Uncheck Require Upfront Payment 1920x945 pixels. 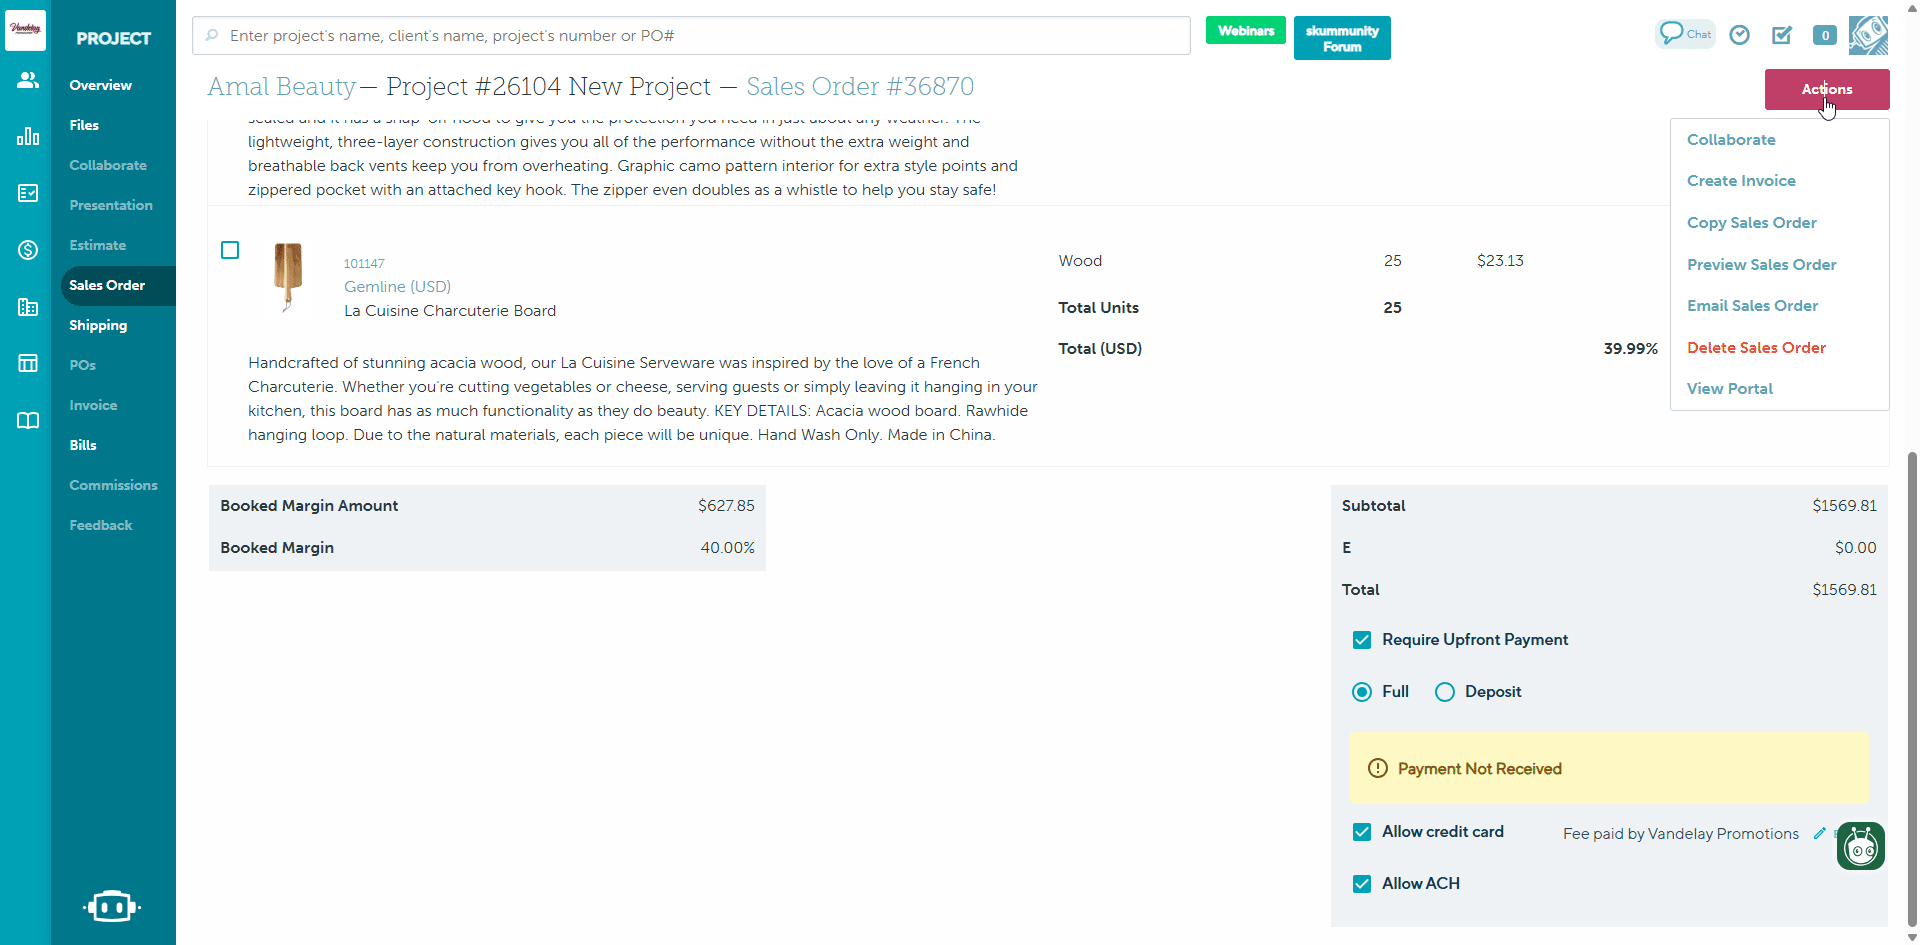click(x=1362, y=640)
